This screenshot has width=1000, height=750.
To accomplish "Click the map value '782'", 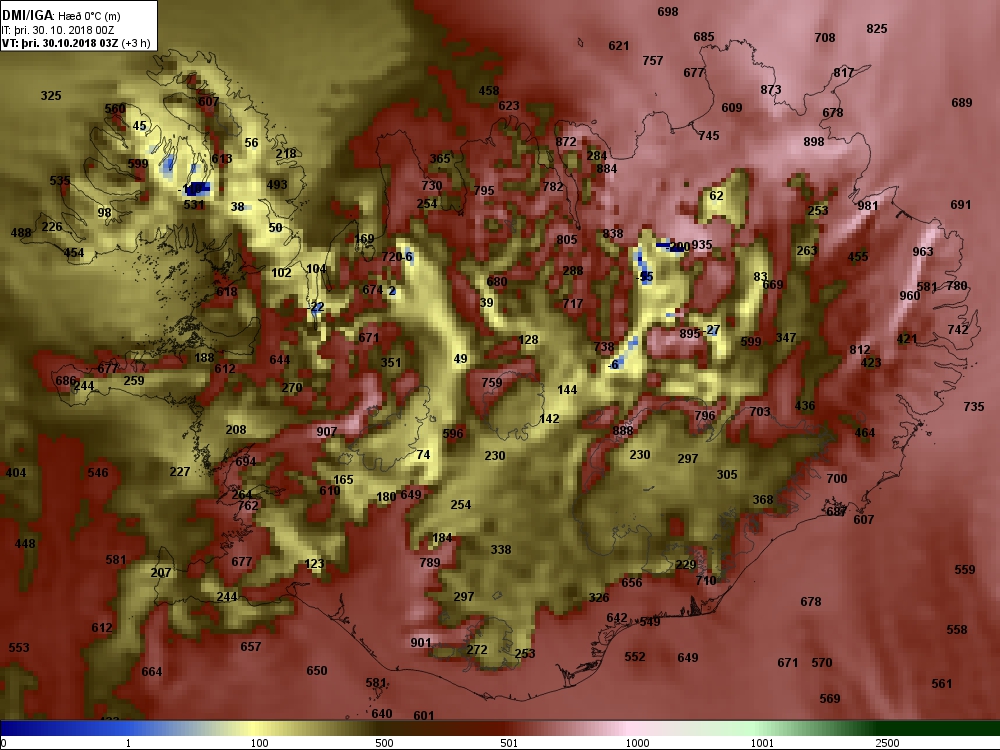I will pos(553,187).
